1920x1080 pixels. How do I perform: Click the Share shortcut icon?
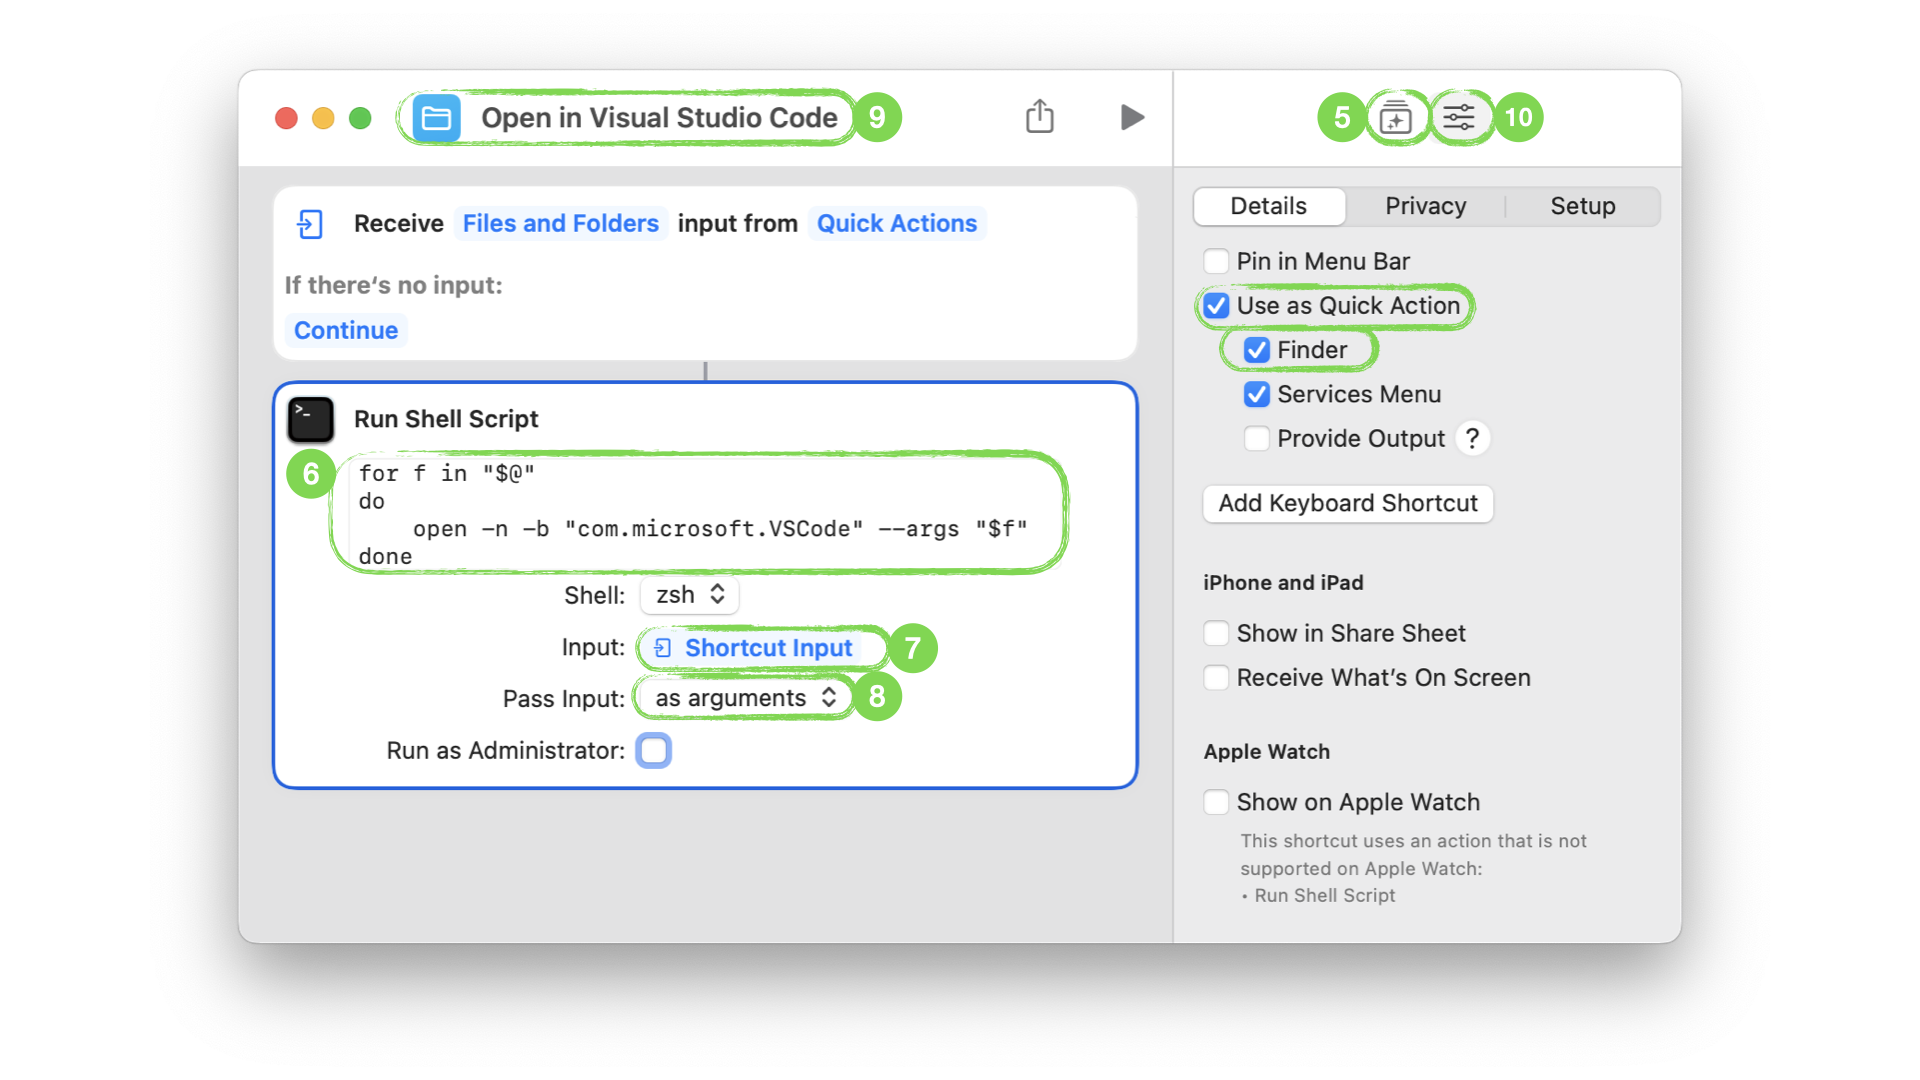point(1040,117)
